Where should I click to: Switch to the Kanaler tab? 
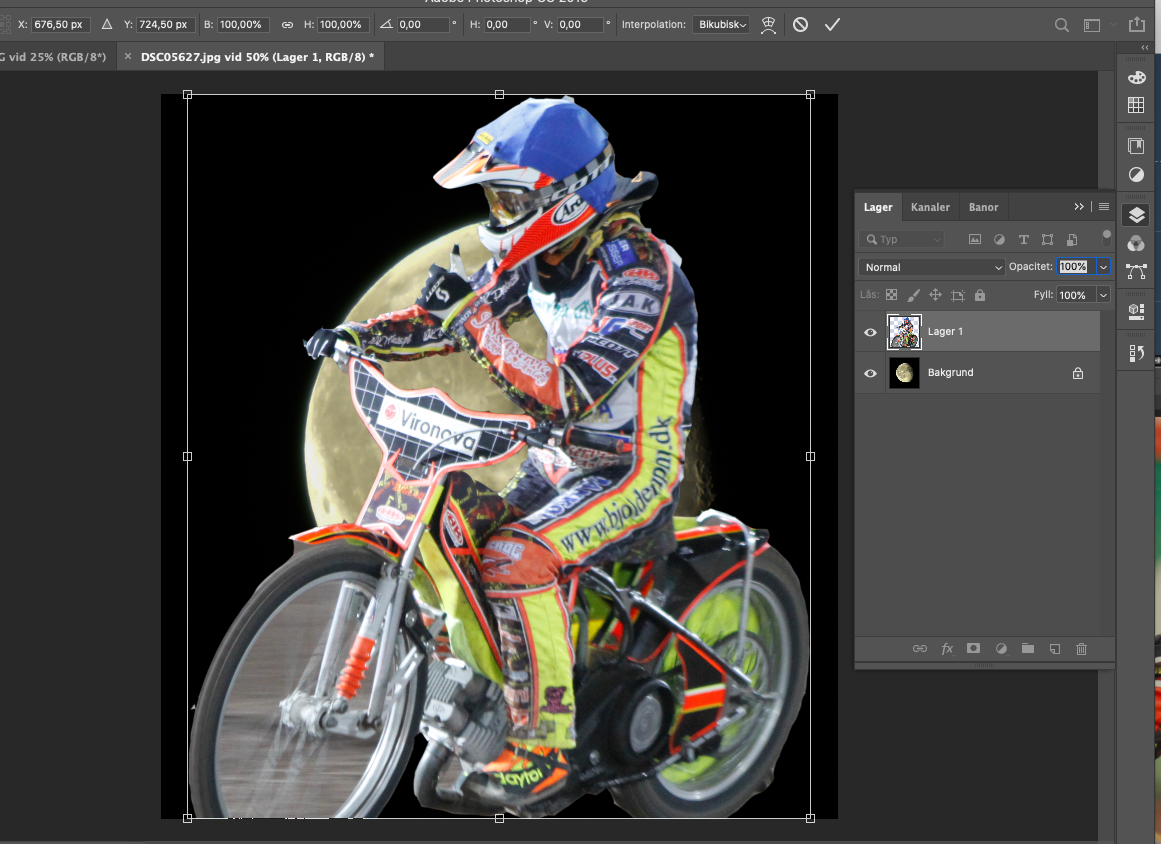click(930, 207)
